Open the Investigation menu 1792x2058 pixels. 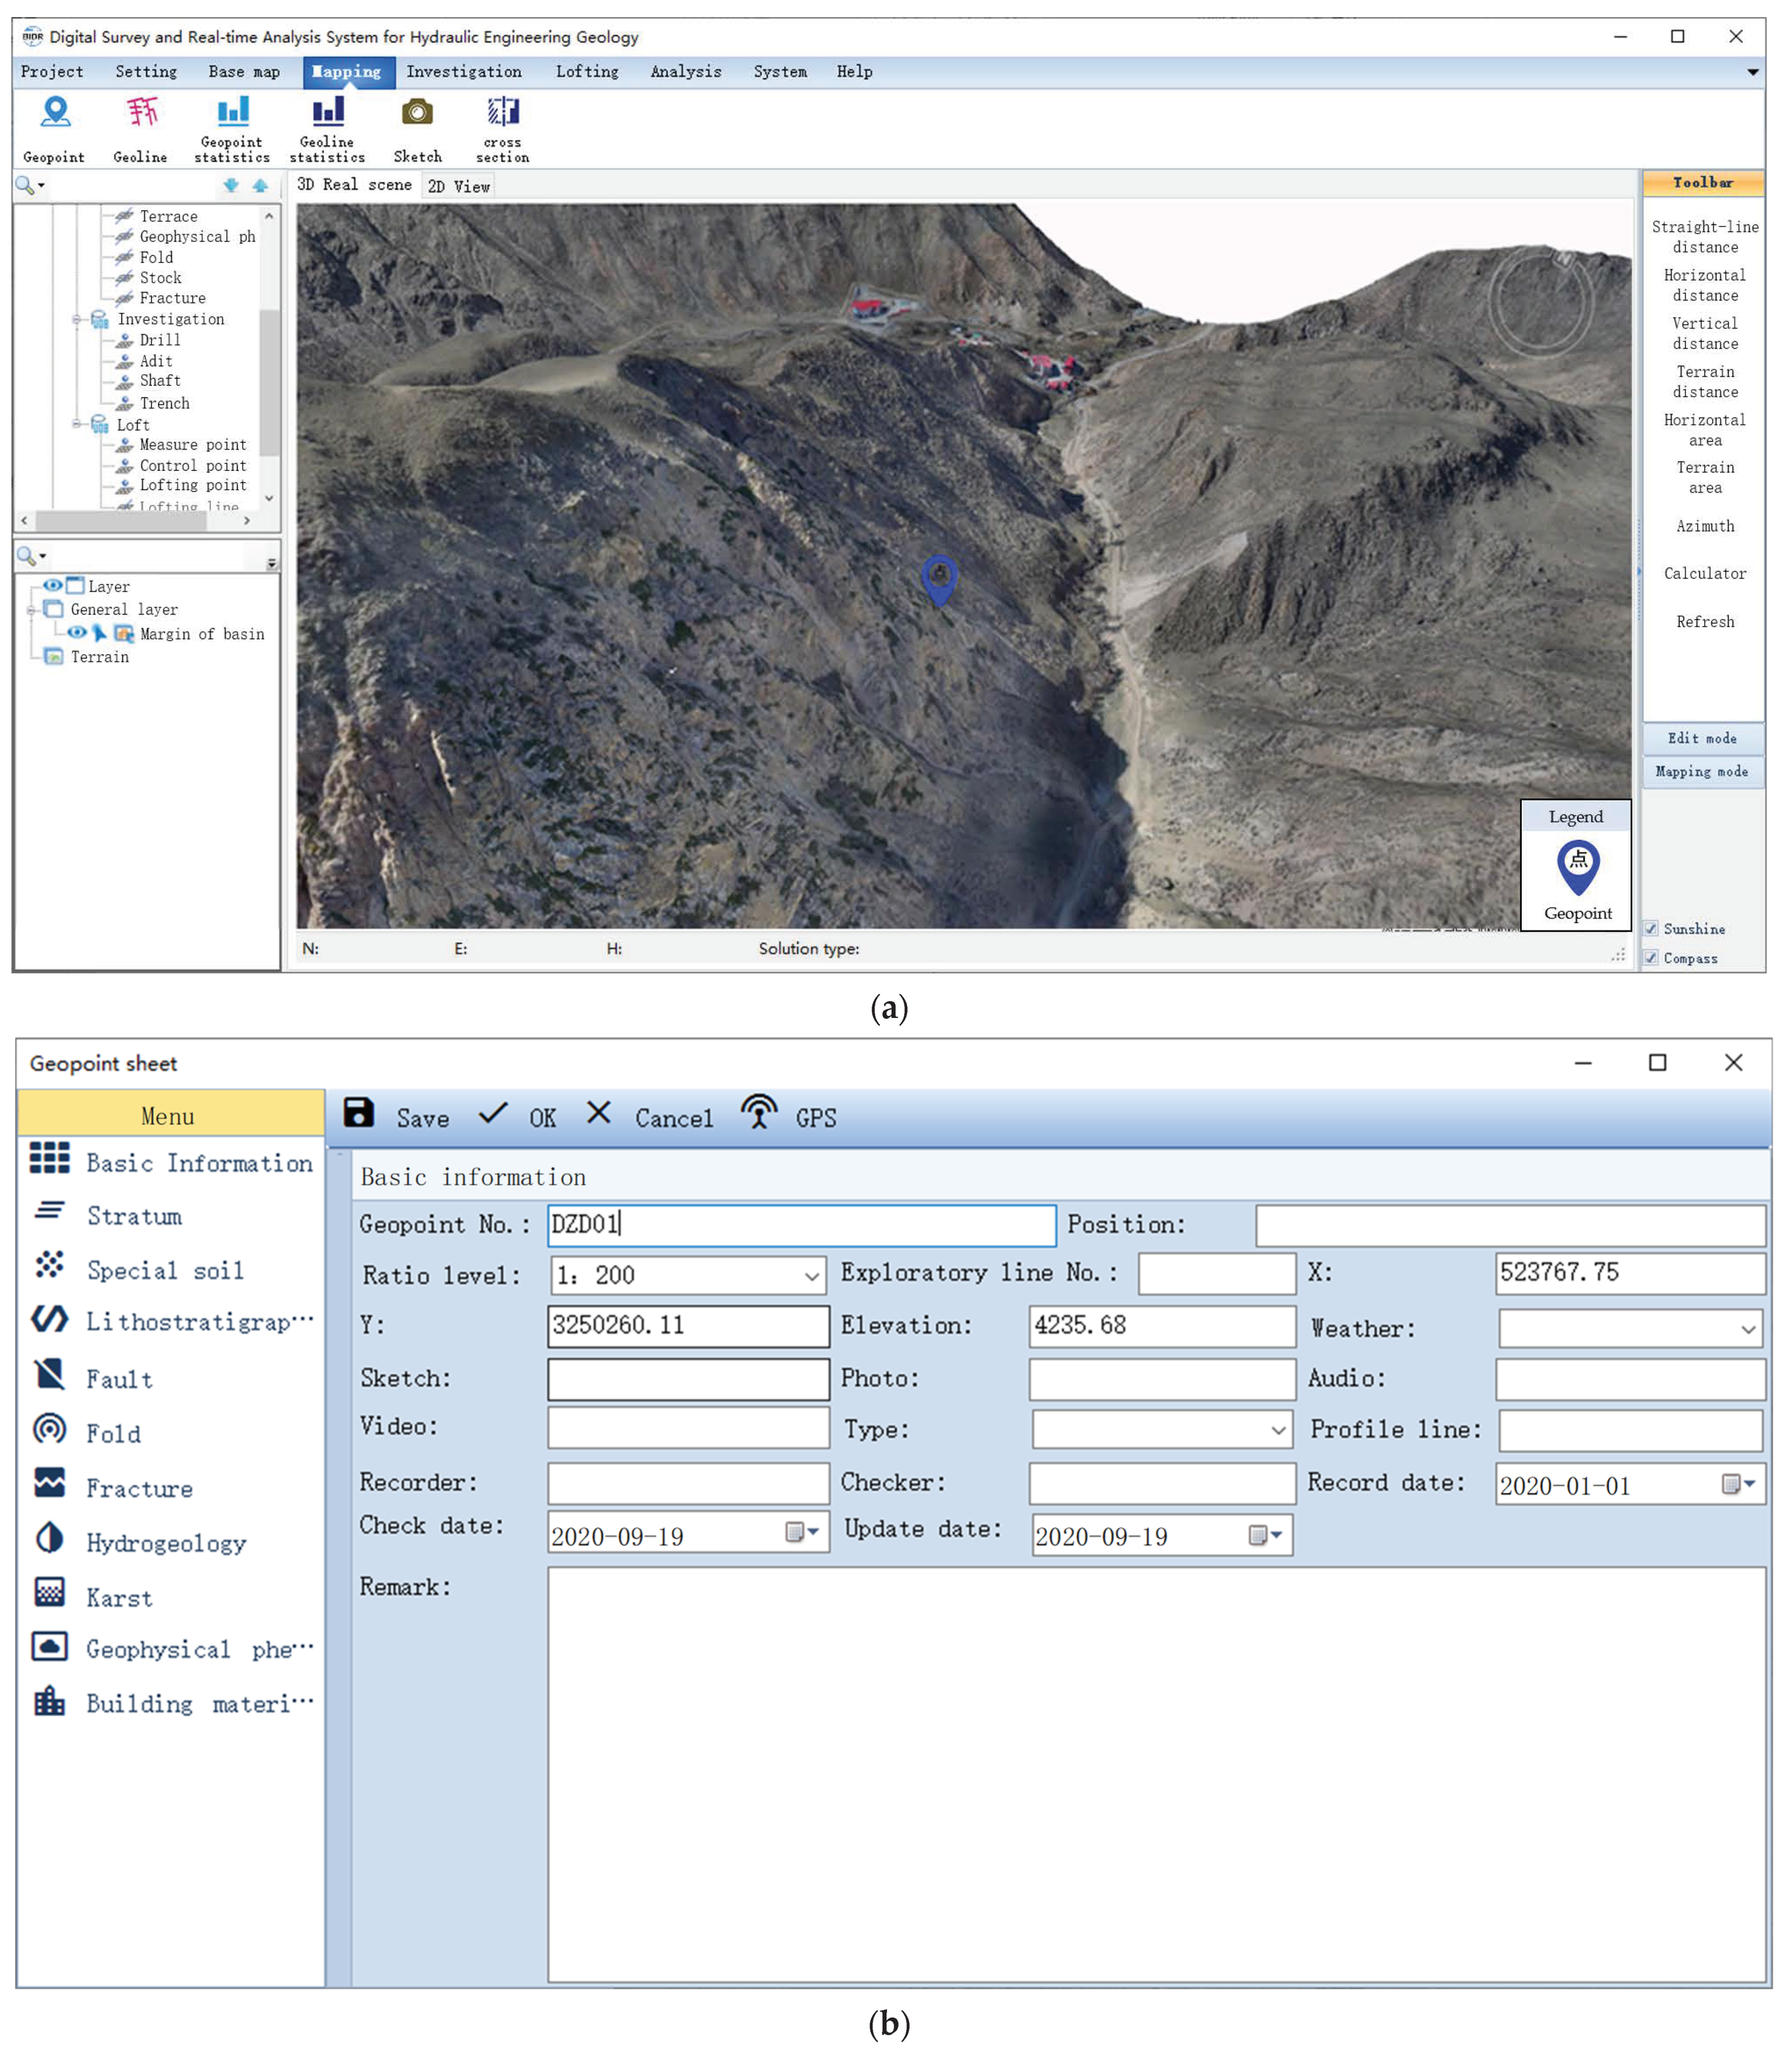tap(464, 72)
